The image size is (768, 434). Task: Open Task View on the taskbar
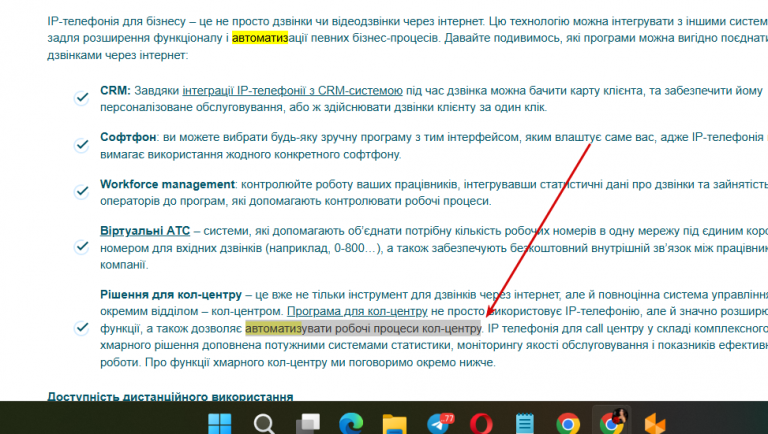pyautogui.click(x=308, y=423)
